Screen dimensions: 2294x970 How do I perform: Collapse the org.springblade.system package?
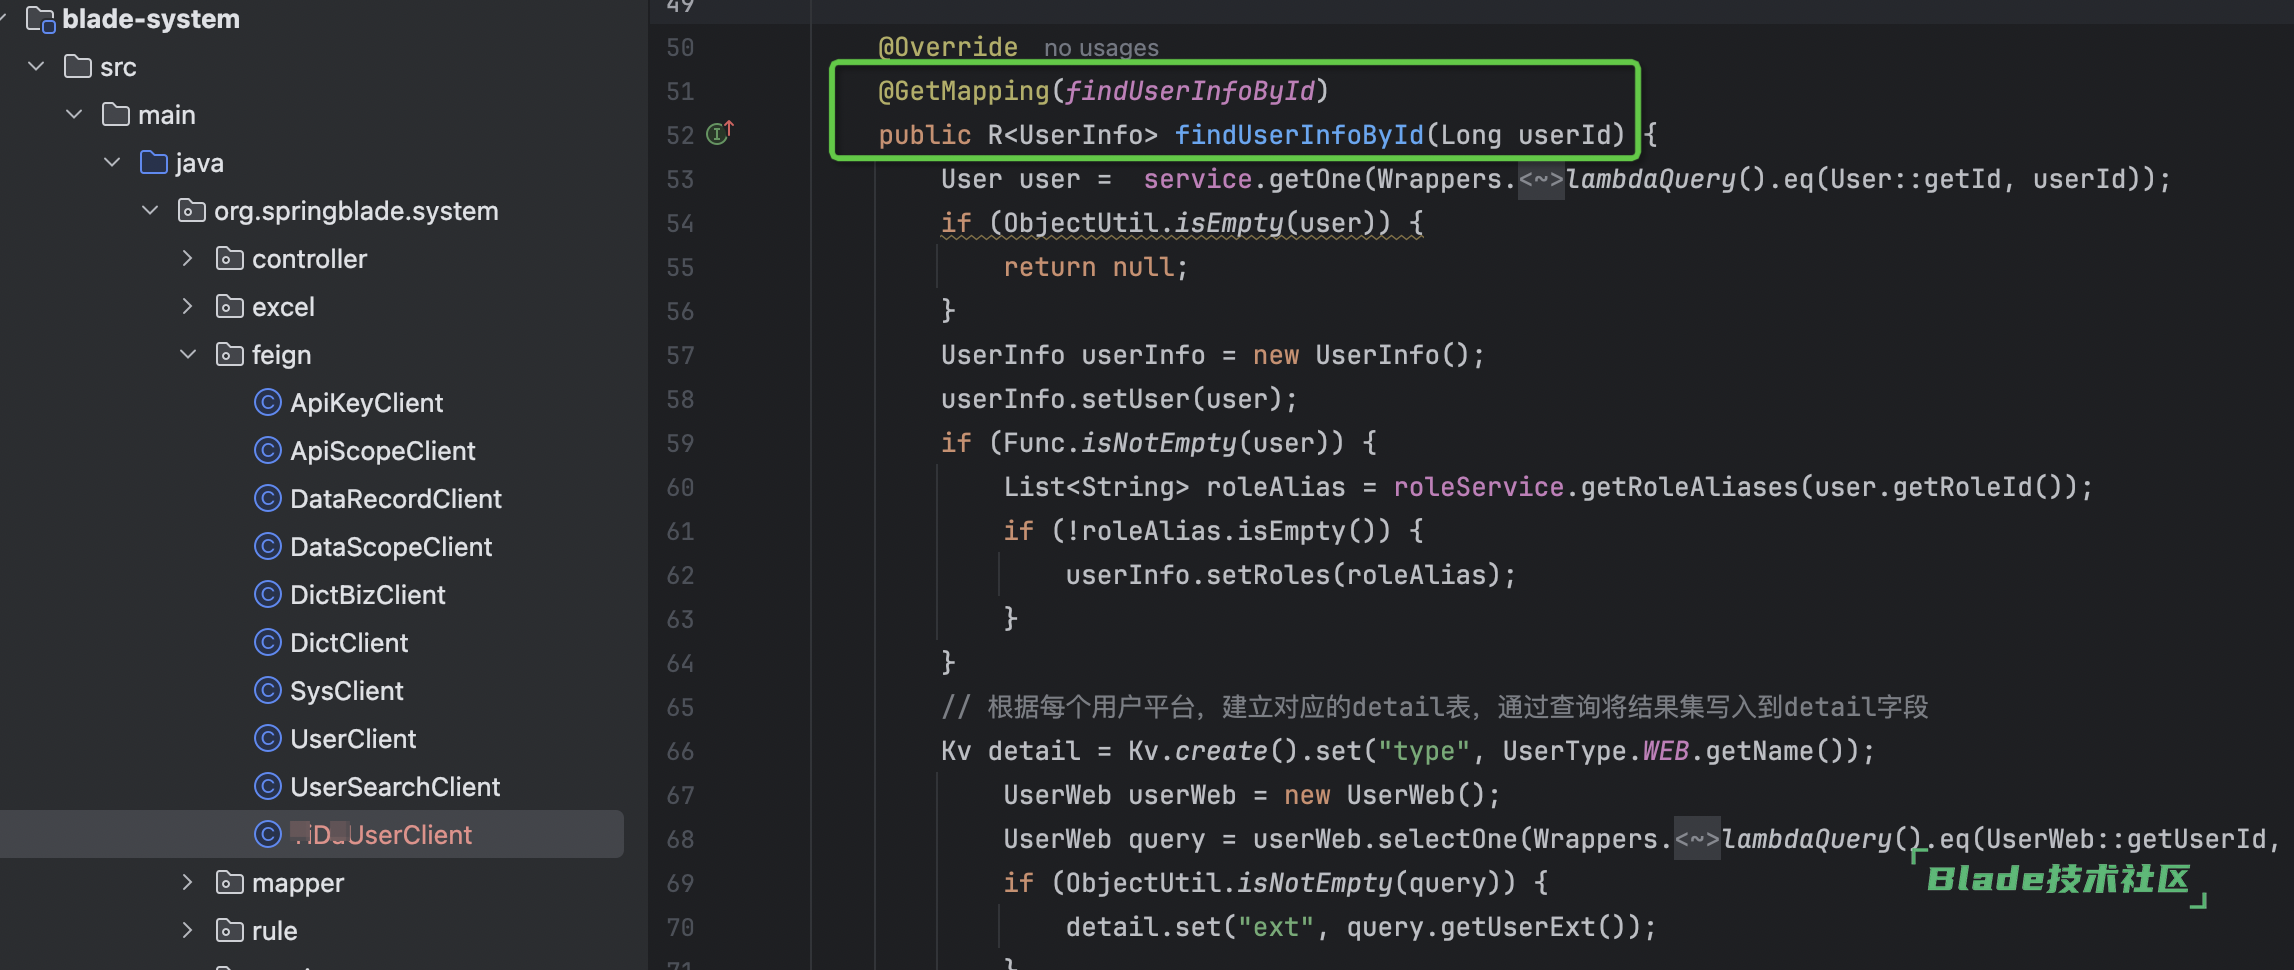pos(150,211)
